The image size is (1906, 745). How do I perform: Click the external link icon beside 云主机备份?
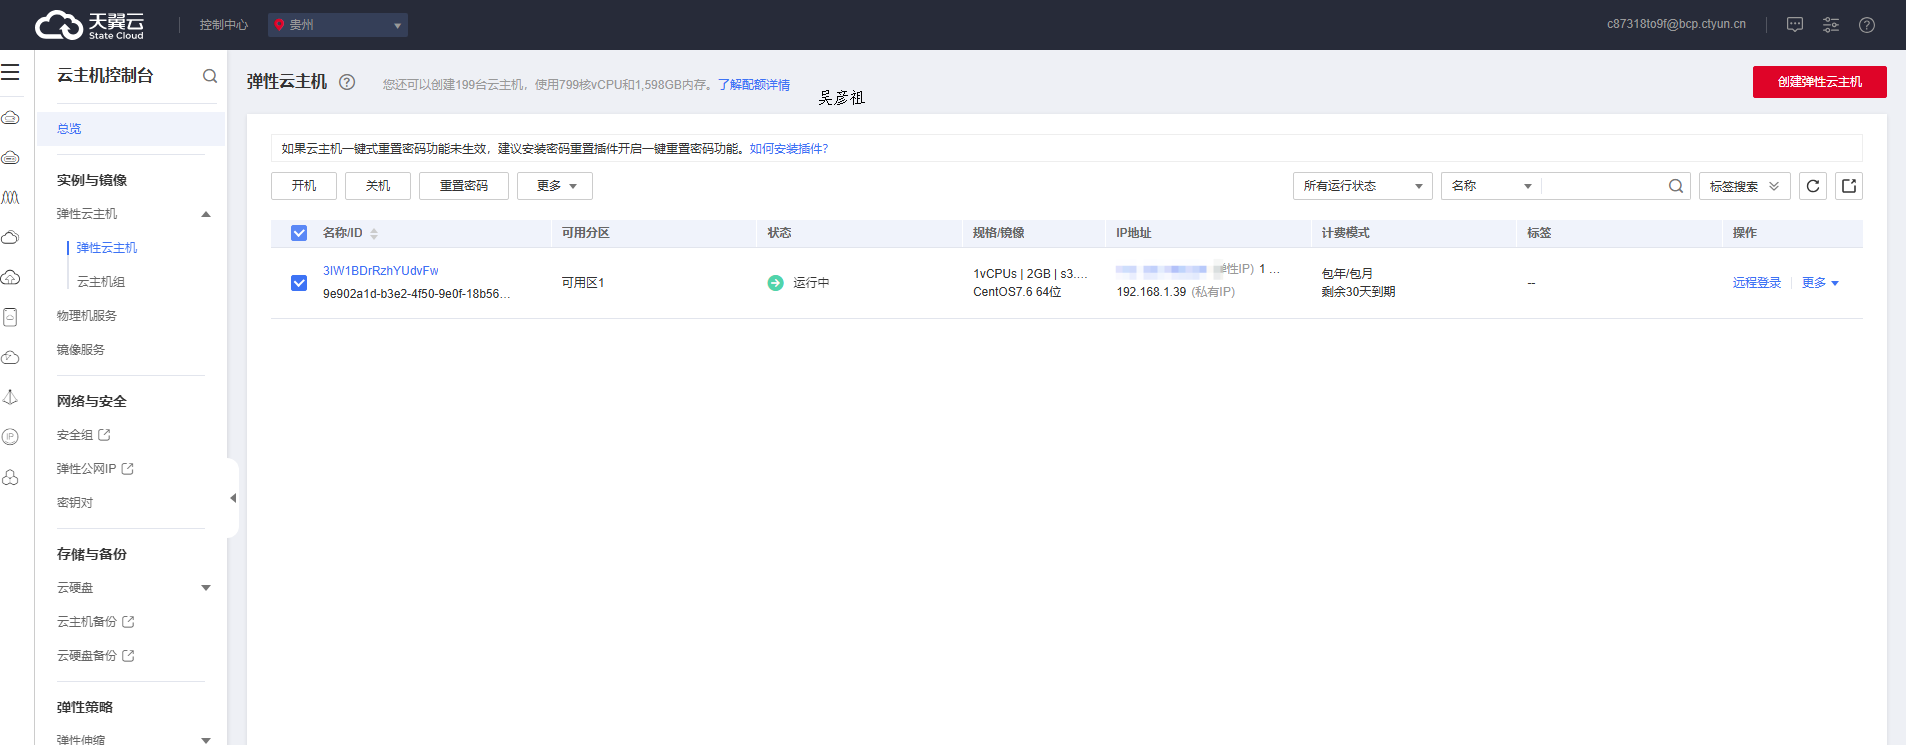pyautogui.click(x=128, y=622)
